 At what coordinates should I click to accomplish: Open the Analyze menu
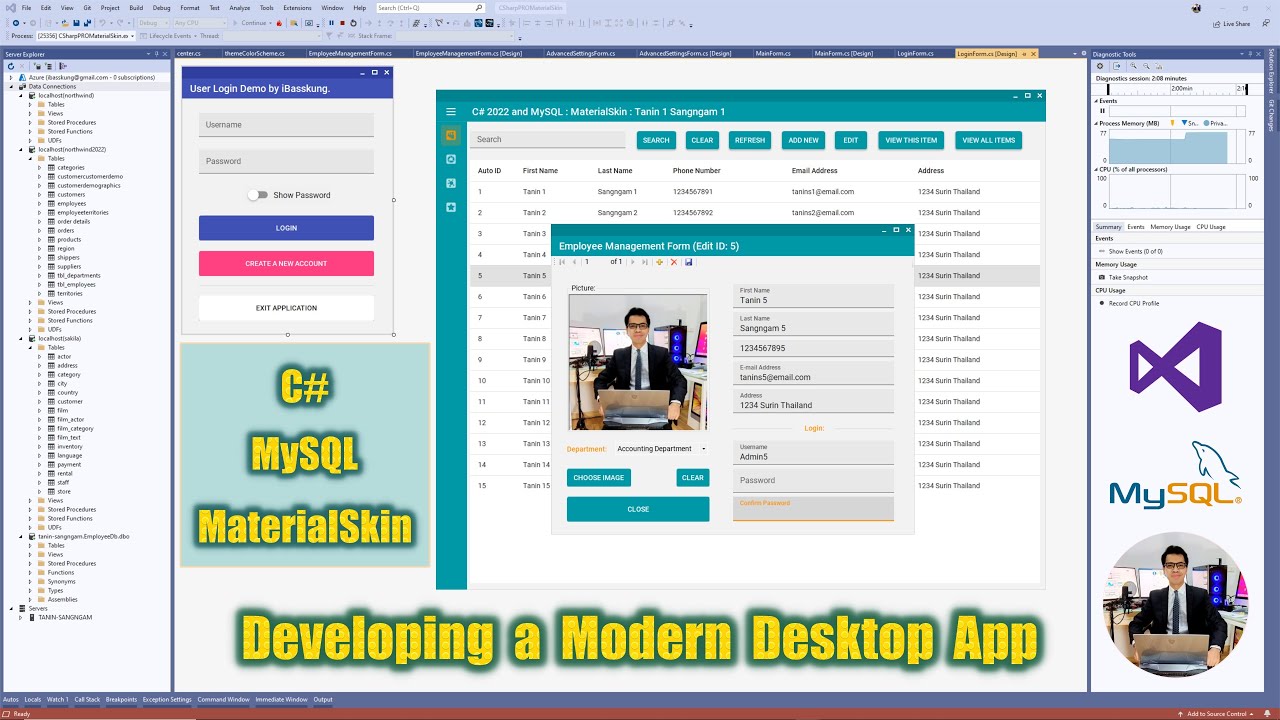(240, 8)
